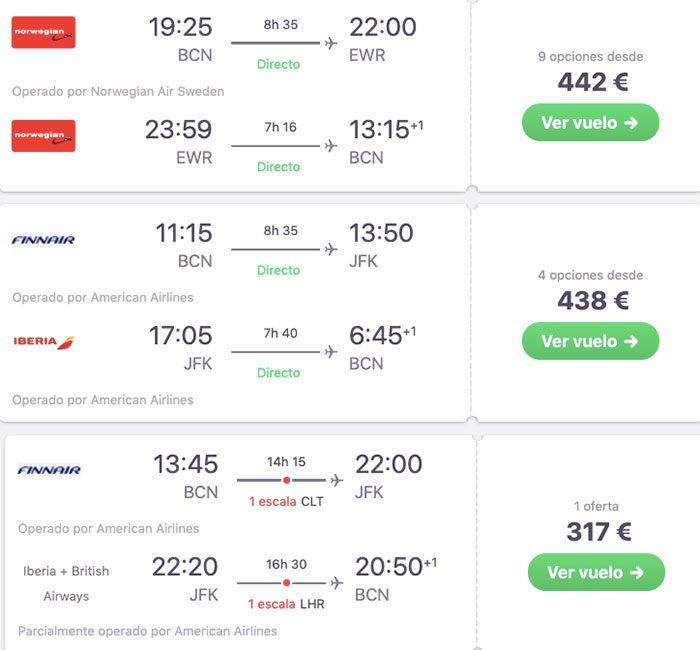700x650 pixels.
Task: Click the red stopover dot for the CLT layover
Action: [x=286, y=480]
